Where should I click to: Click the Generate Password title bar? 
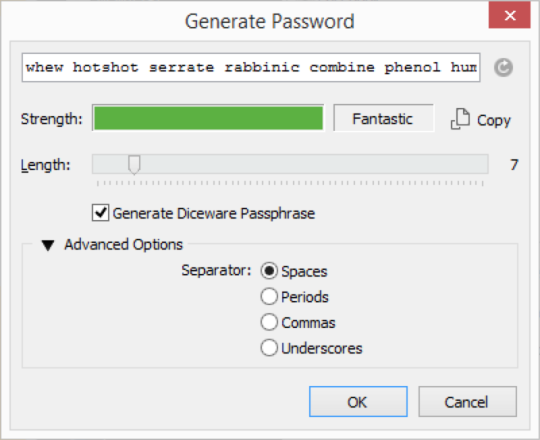click(270, 21)
